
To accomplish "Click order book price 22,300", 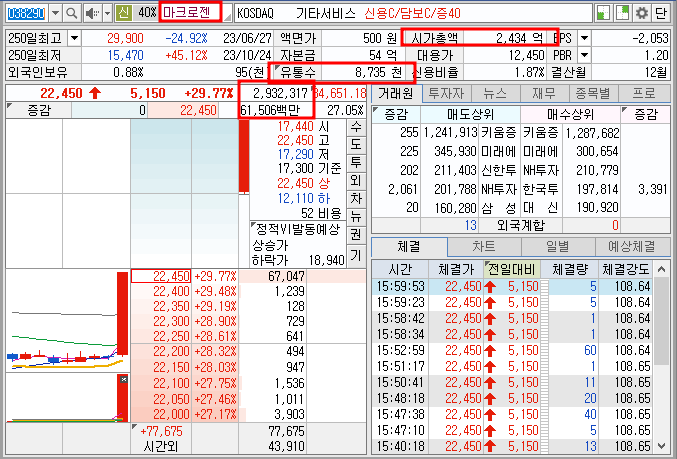I will point(171,321).
